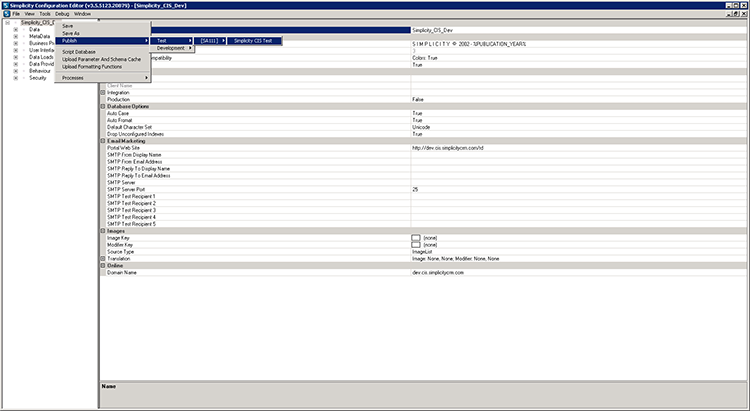Open the File menu
750x411 pixels.
[16, 14]
